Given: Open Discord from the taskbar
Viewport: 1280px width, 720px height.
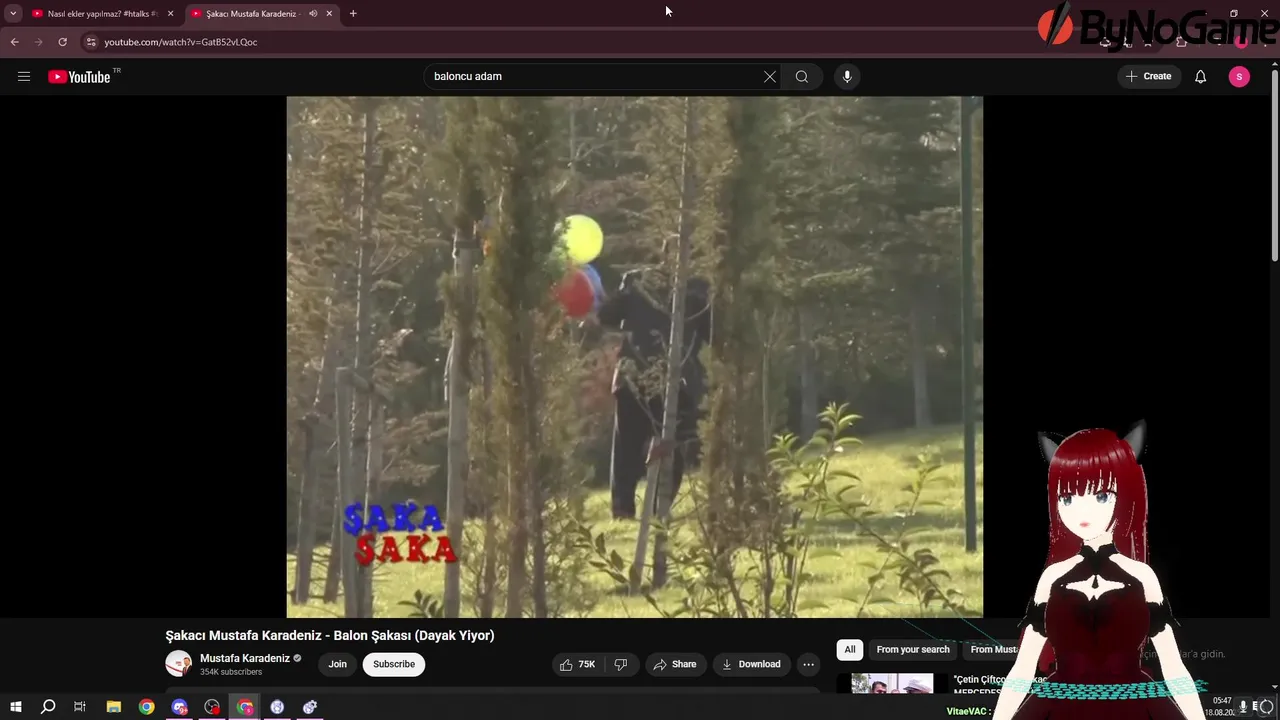Looking at the screenshot, I should 179,707.
